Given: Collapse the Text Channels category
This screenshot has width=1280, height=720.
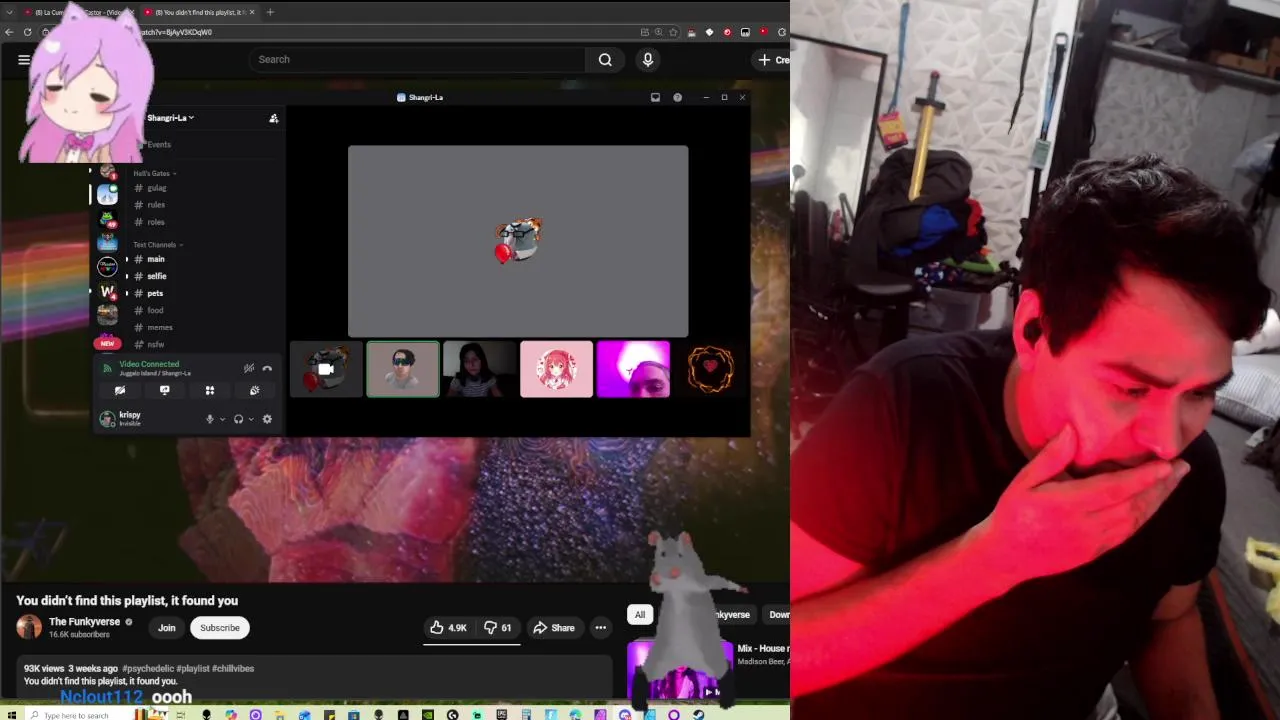Looking at the screenshot, I should (158, 245).
